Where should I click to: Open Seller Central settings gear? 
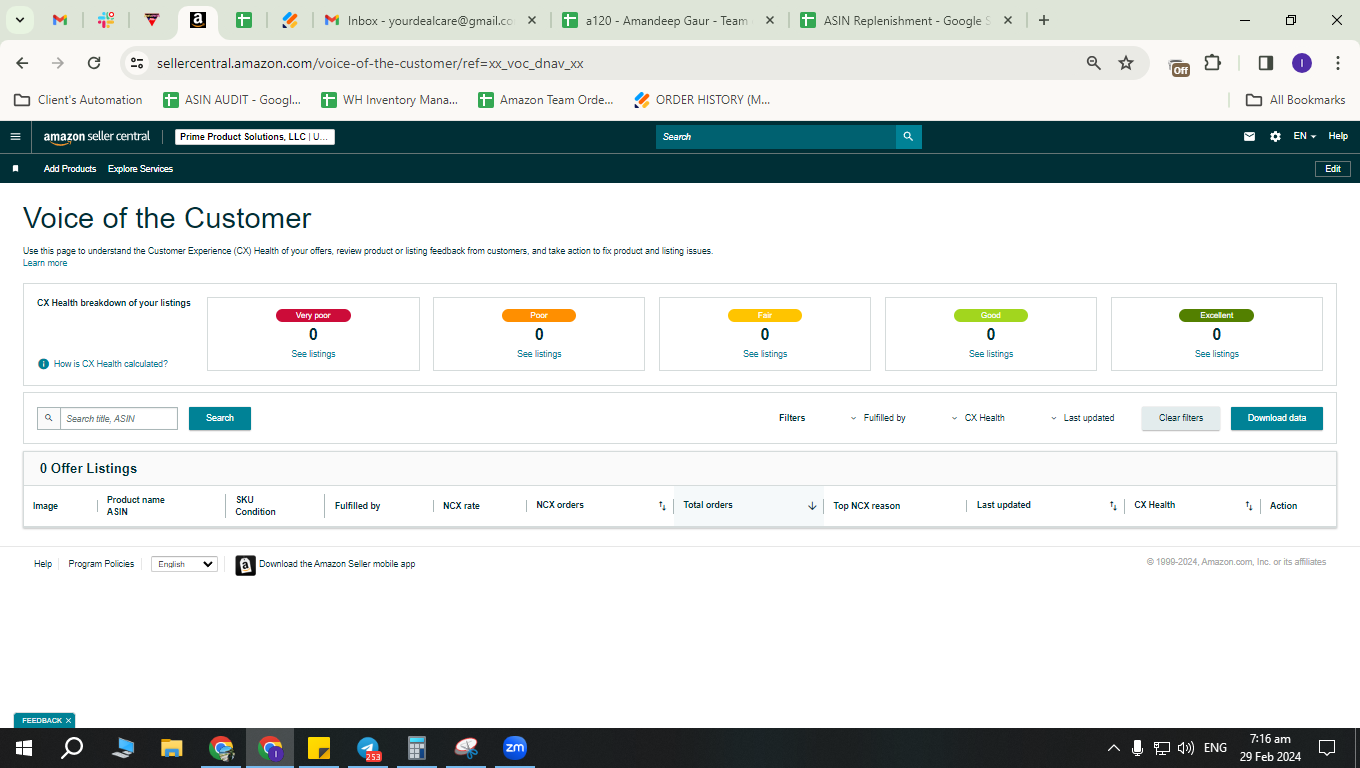pyautogui.click(x=1275, y=137)
